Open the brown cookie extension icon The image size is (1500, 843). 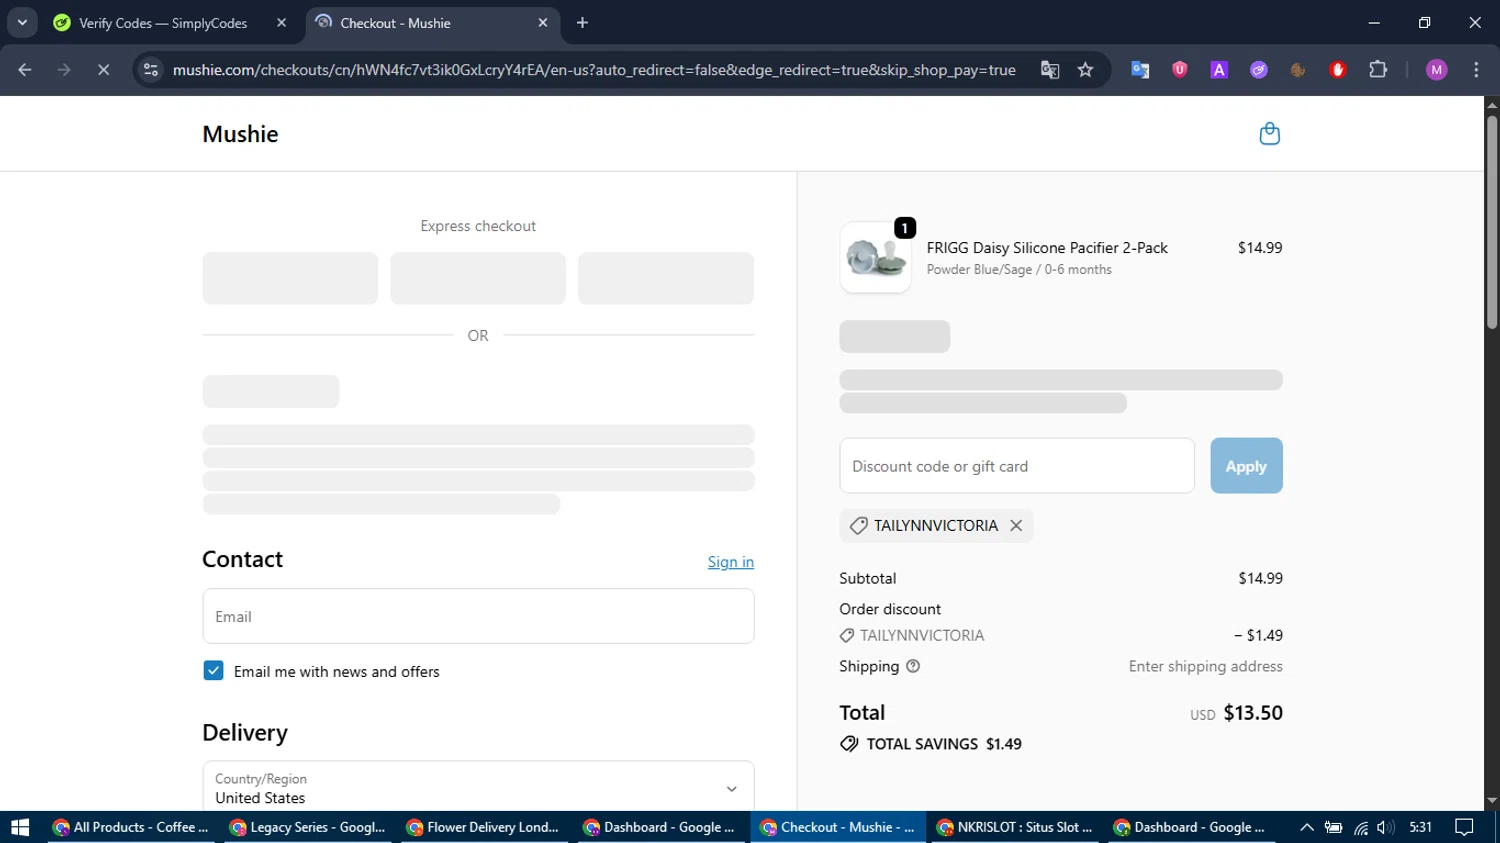coord(1298,70)
